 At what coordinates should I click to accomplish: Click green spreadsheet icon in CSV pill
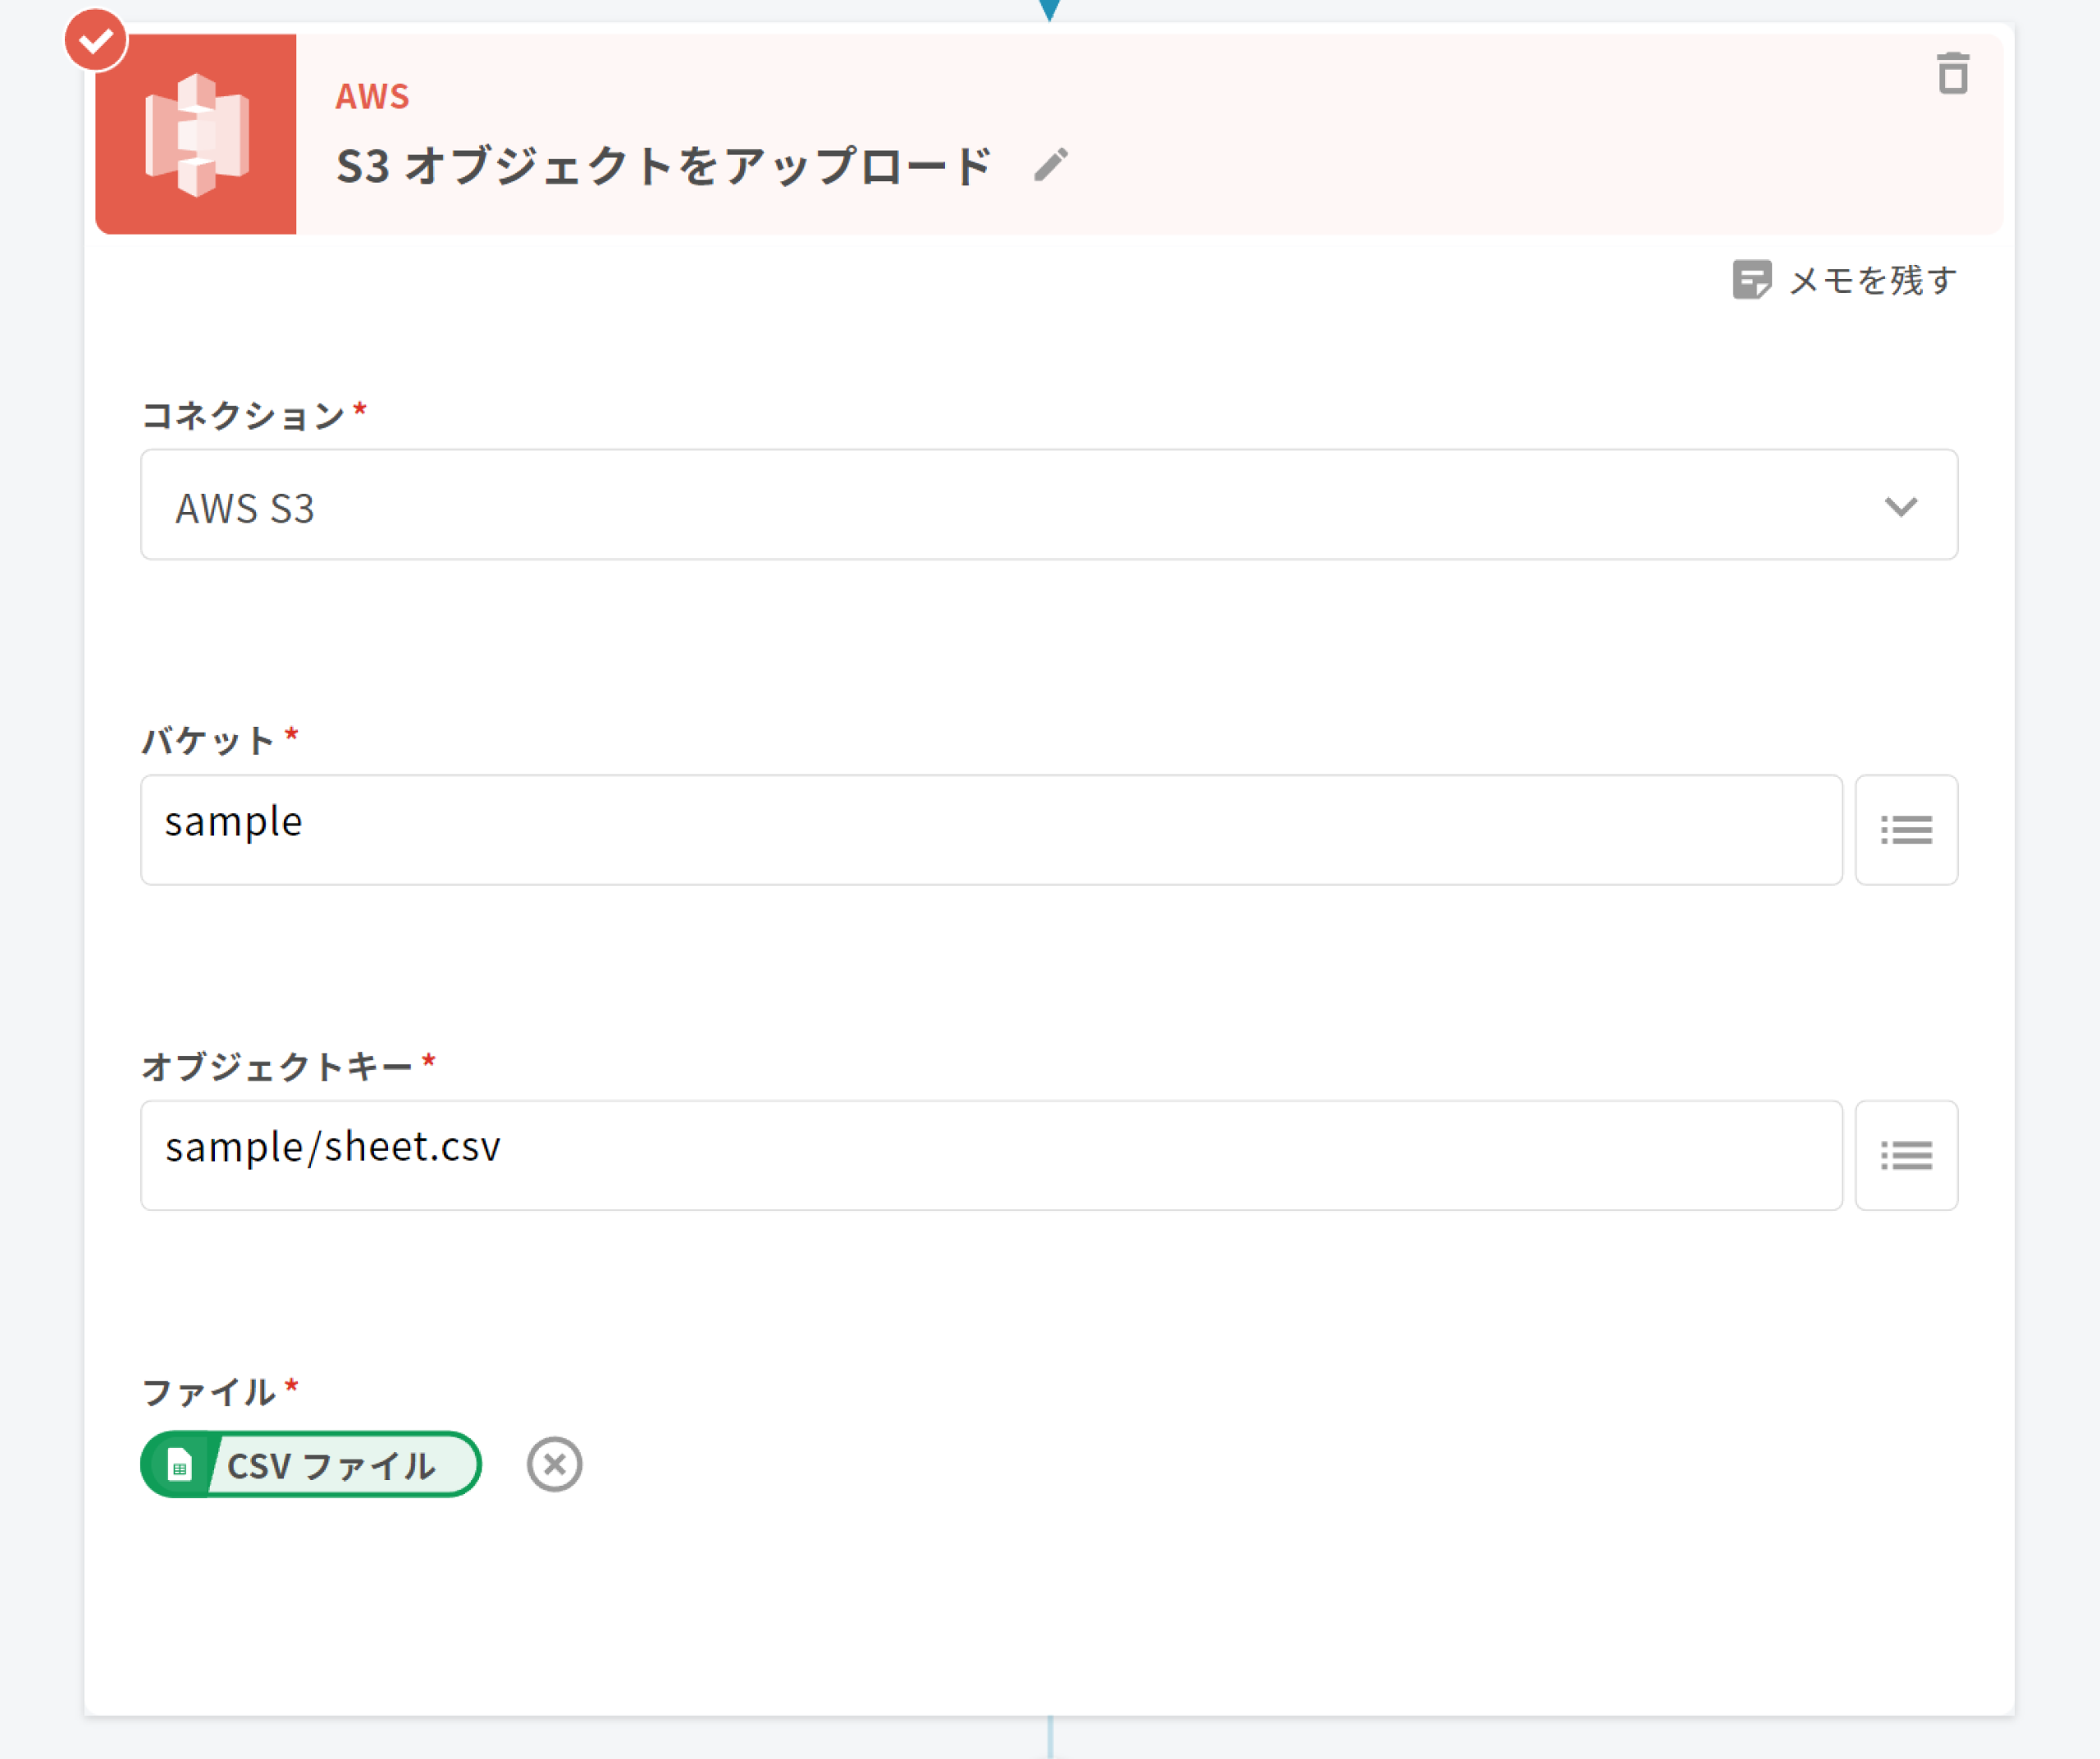[179, 1466]
